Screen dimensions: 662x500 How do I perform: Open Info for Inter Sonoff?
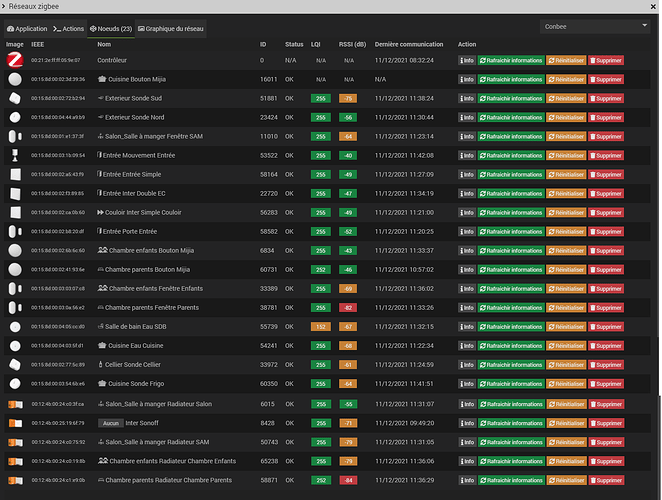(x=467, y=423)
